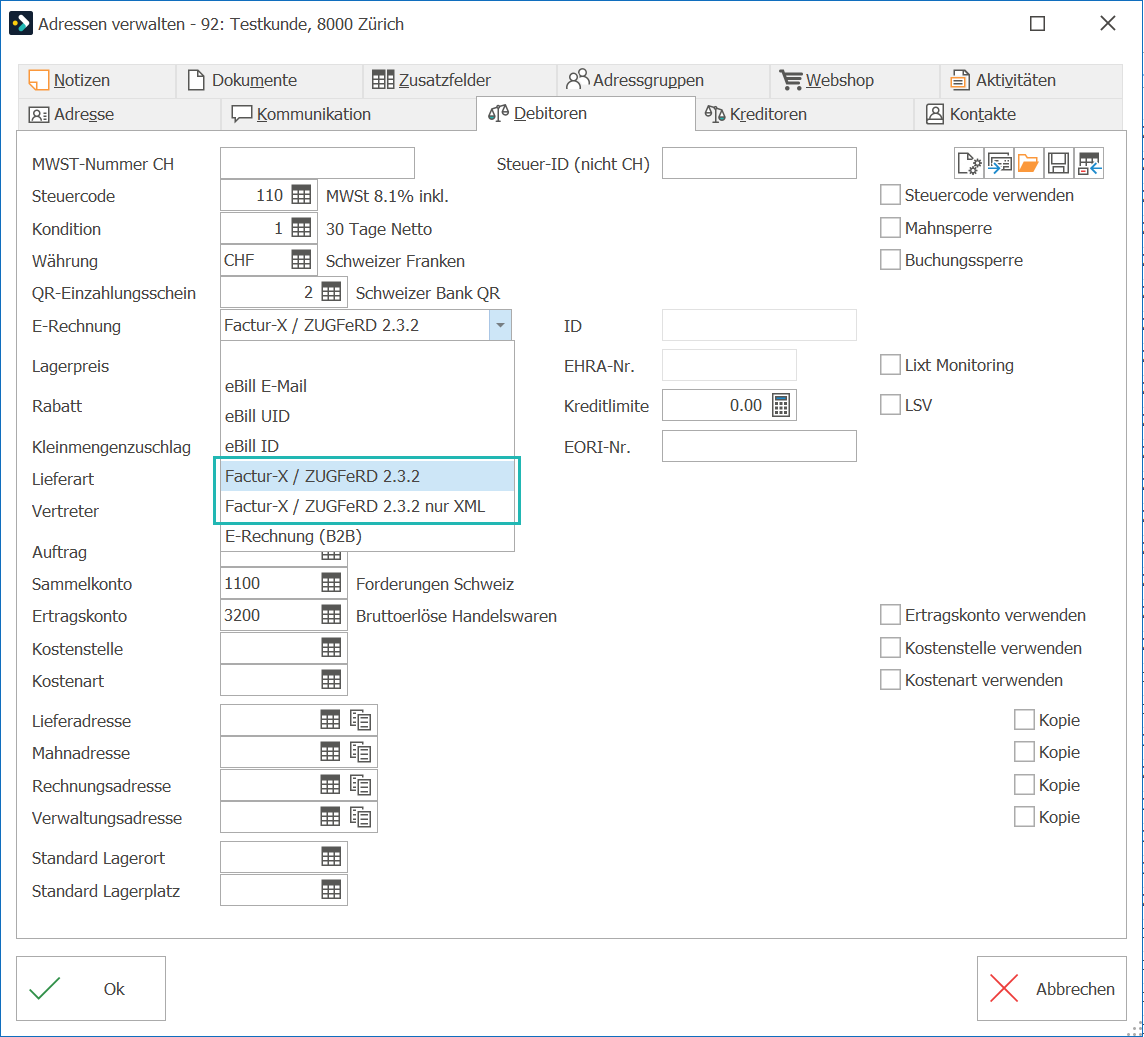1144x1037 pixels.
Task: Click the form import arrow toolbar icon
Action: (1000, 163)
